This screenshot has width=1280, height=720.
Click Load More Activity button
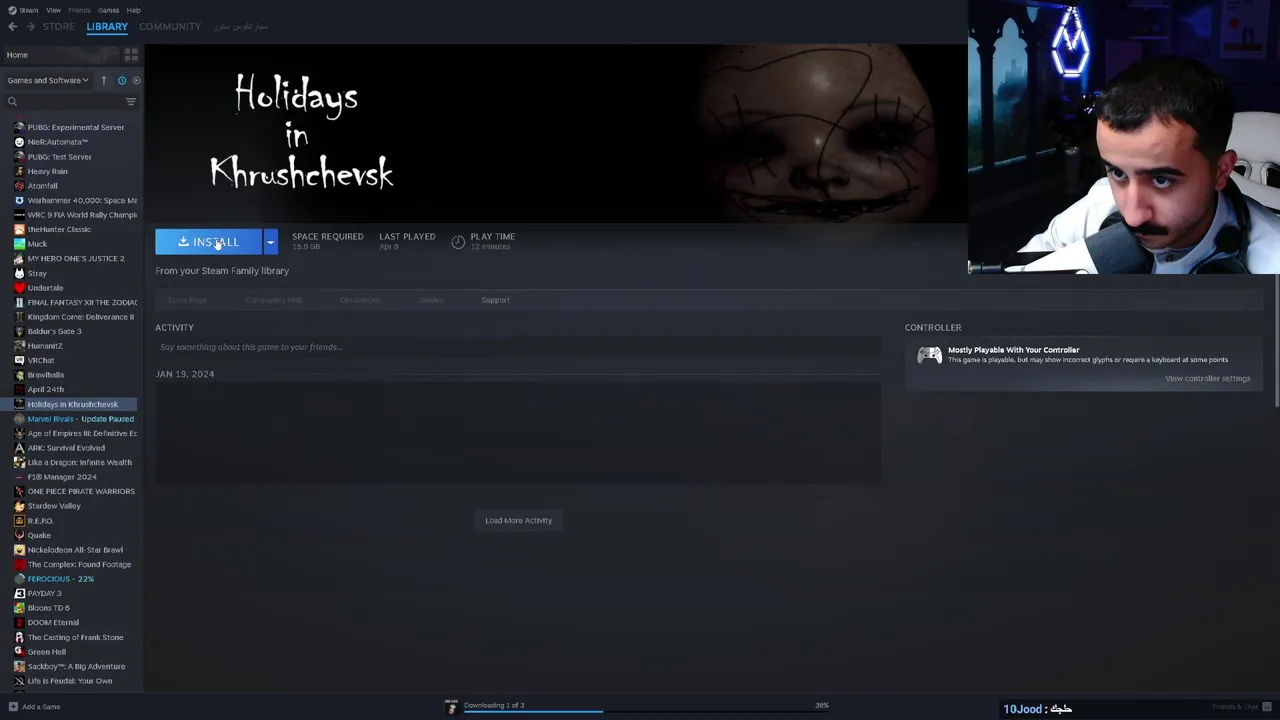(x=518, y=520)
